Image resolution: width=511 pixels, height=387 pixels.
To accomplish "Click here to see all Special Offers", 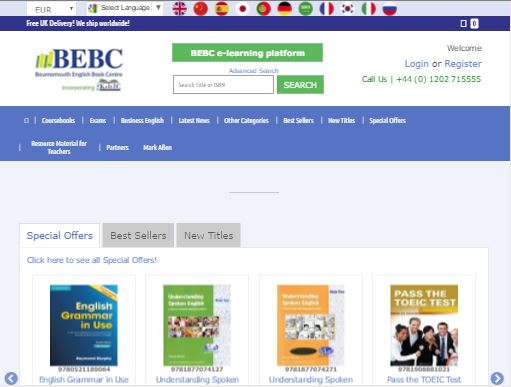I will pyautogui.click(x=92, y=260).
